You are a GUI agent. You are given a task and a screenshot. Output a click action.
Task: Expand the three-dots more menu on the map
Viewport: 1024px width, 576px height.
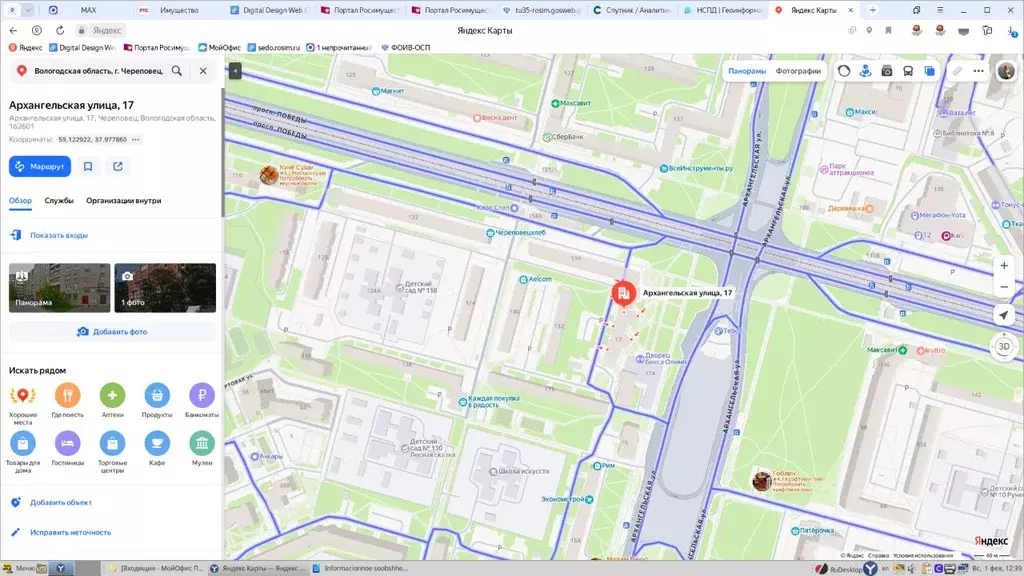(x=978, y=71)
